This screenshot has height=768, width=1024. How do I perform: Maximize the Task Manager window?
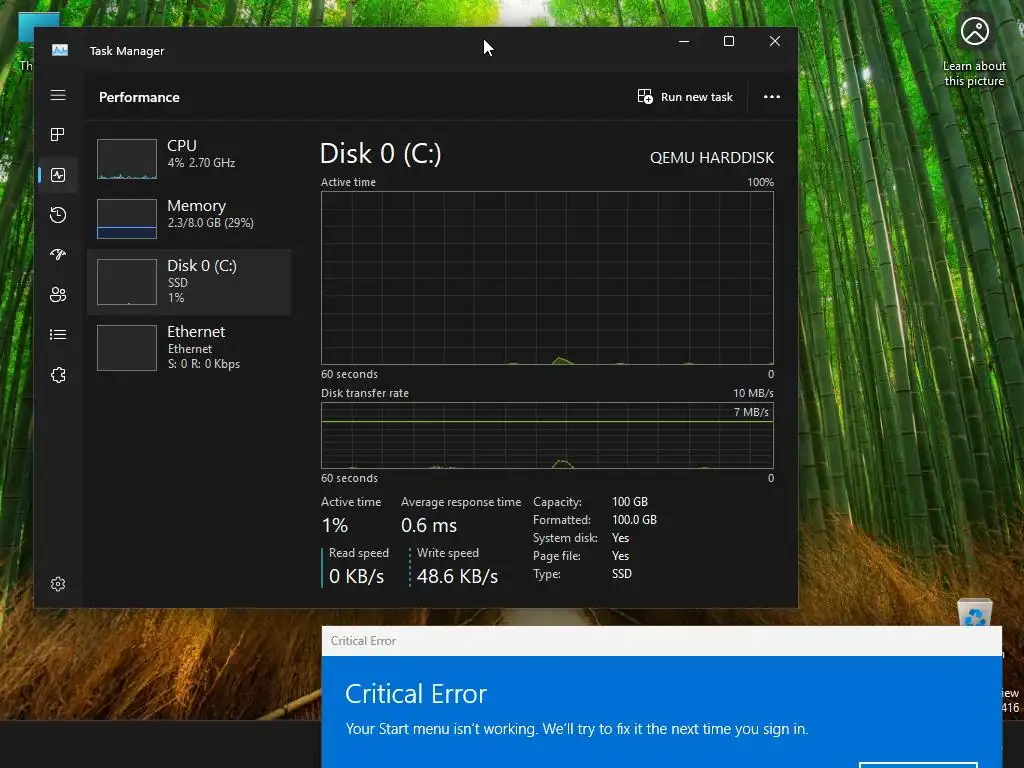(729, 41)
